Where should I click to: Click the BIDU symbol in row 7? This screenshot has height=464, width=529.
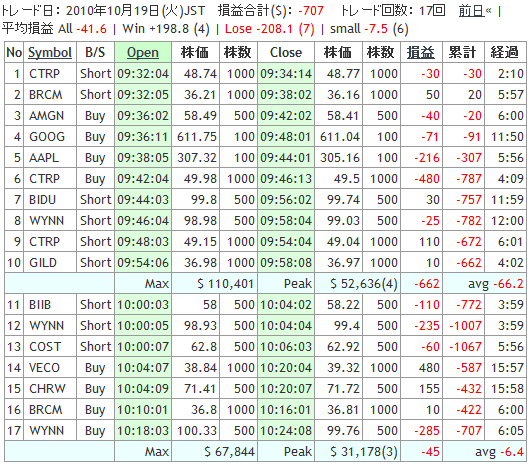coord(42,199)
